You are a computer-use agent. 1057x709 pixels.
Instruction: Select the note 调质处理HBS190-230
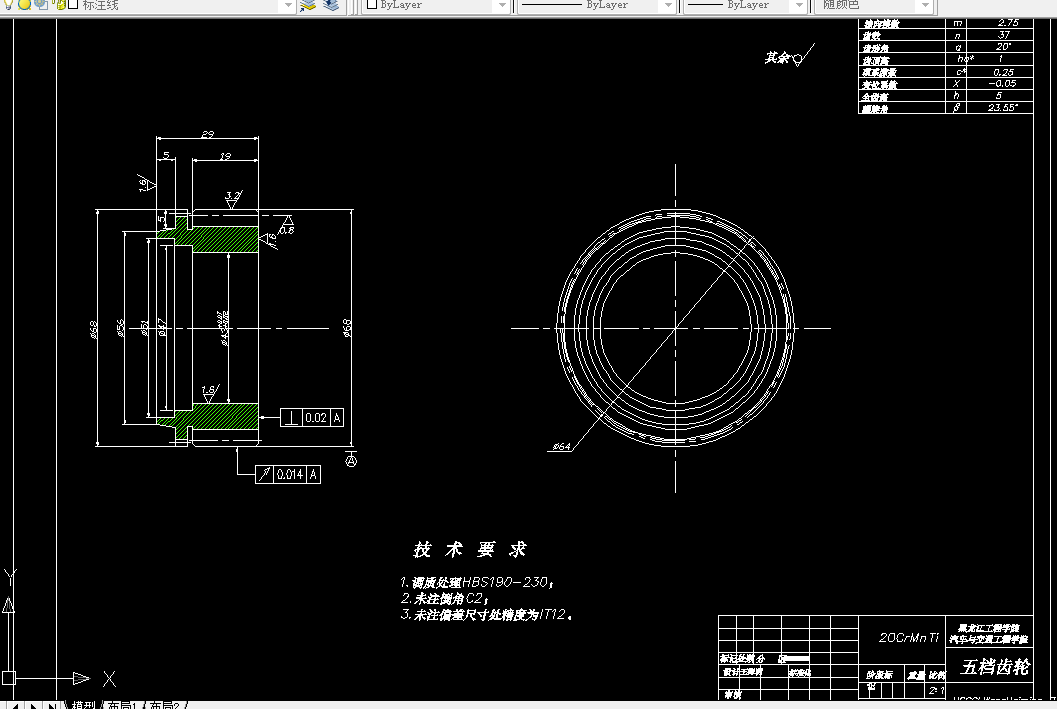477,582
